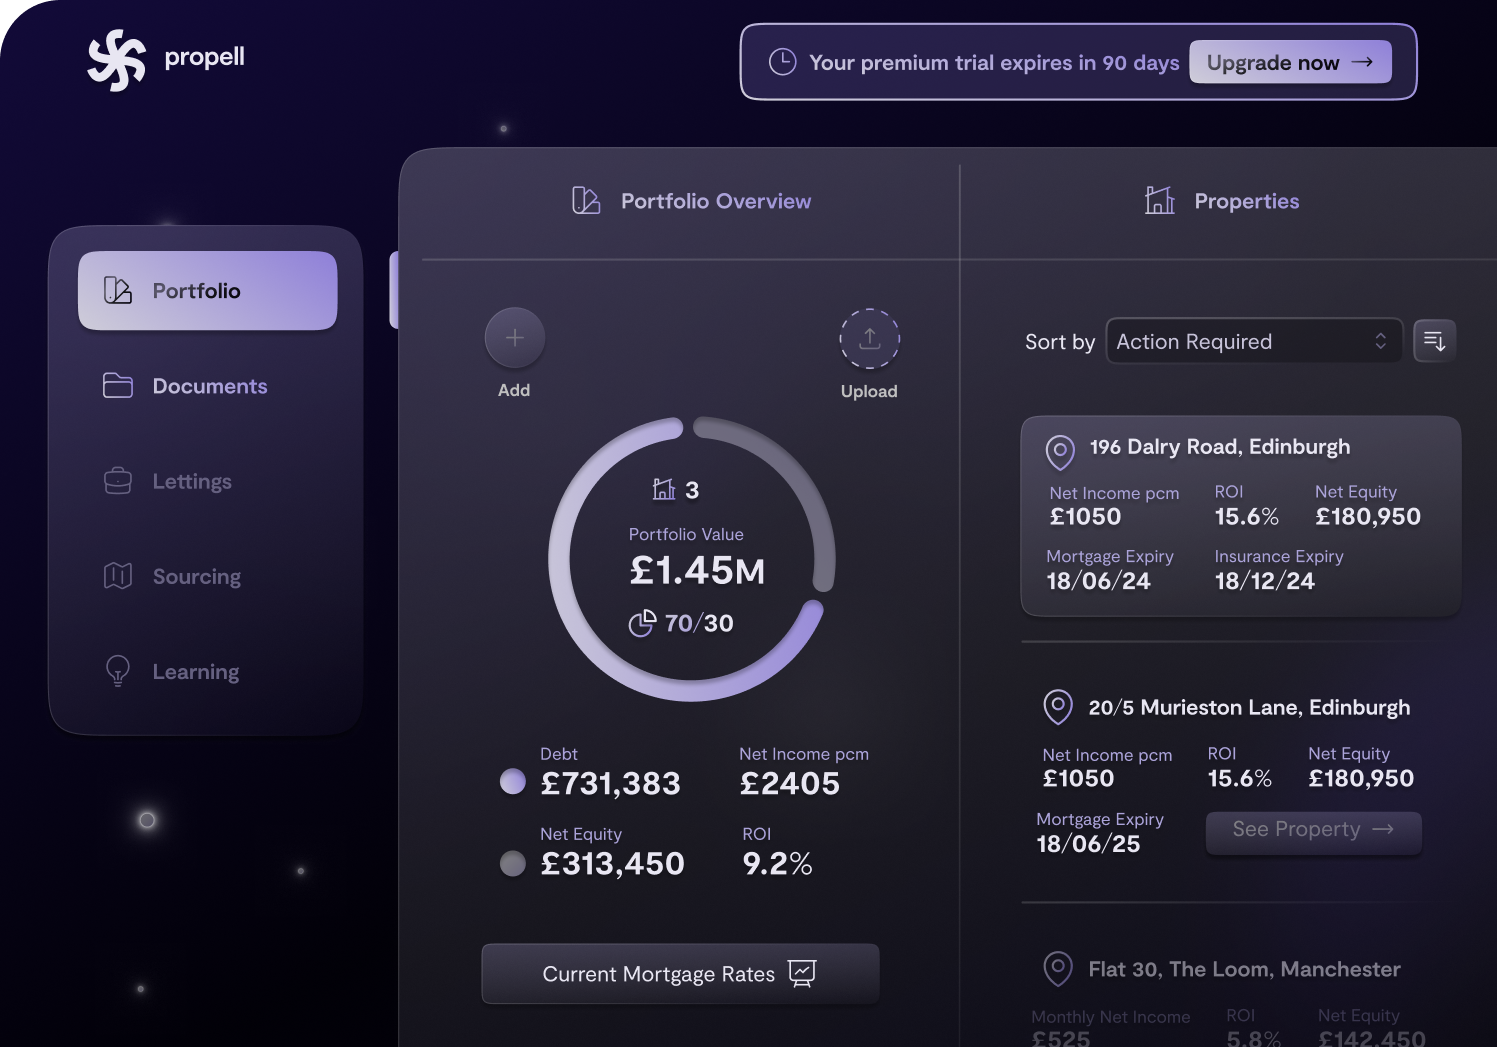
Task: Click the Learning lightbulb icon
Action: pyautogui.click(x=117, y=670)
